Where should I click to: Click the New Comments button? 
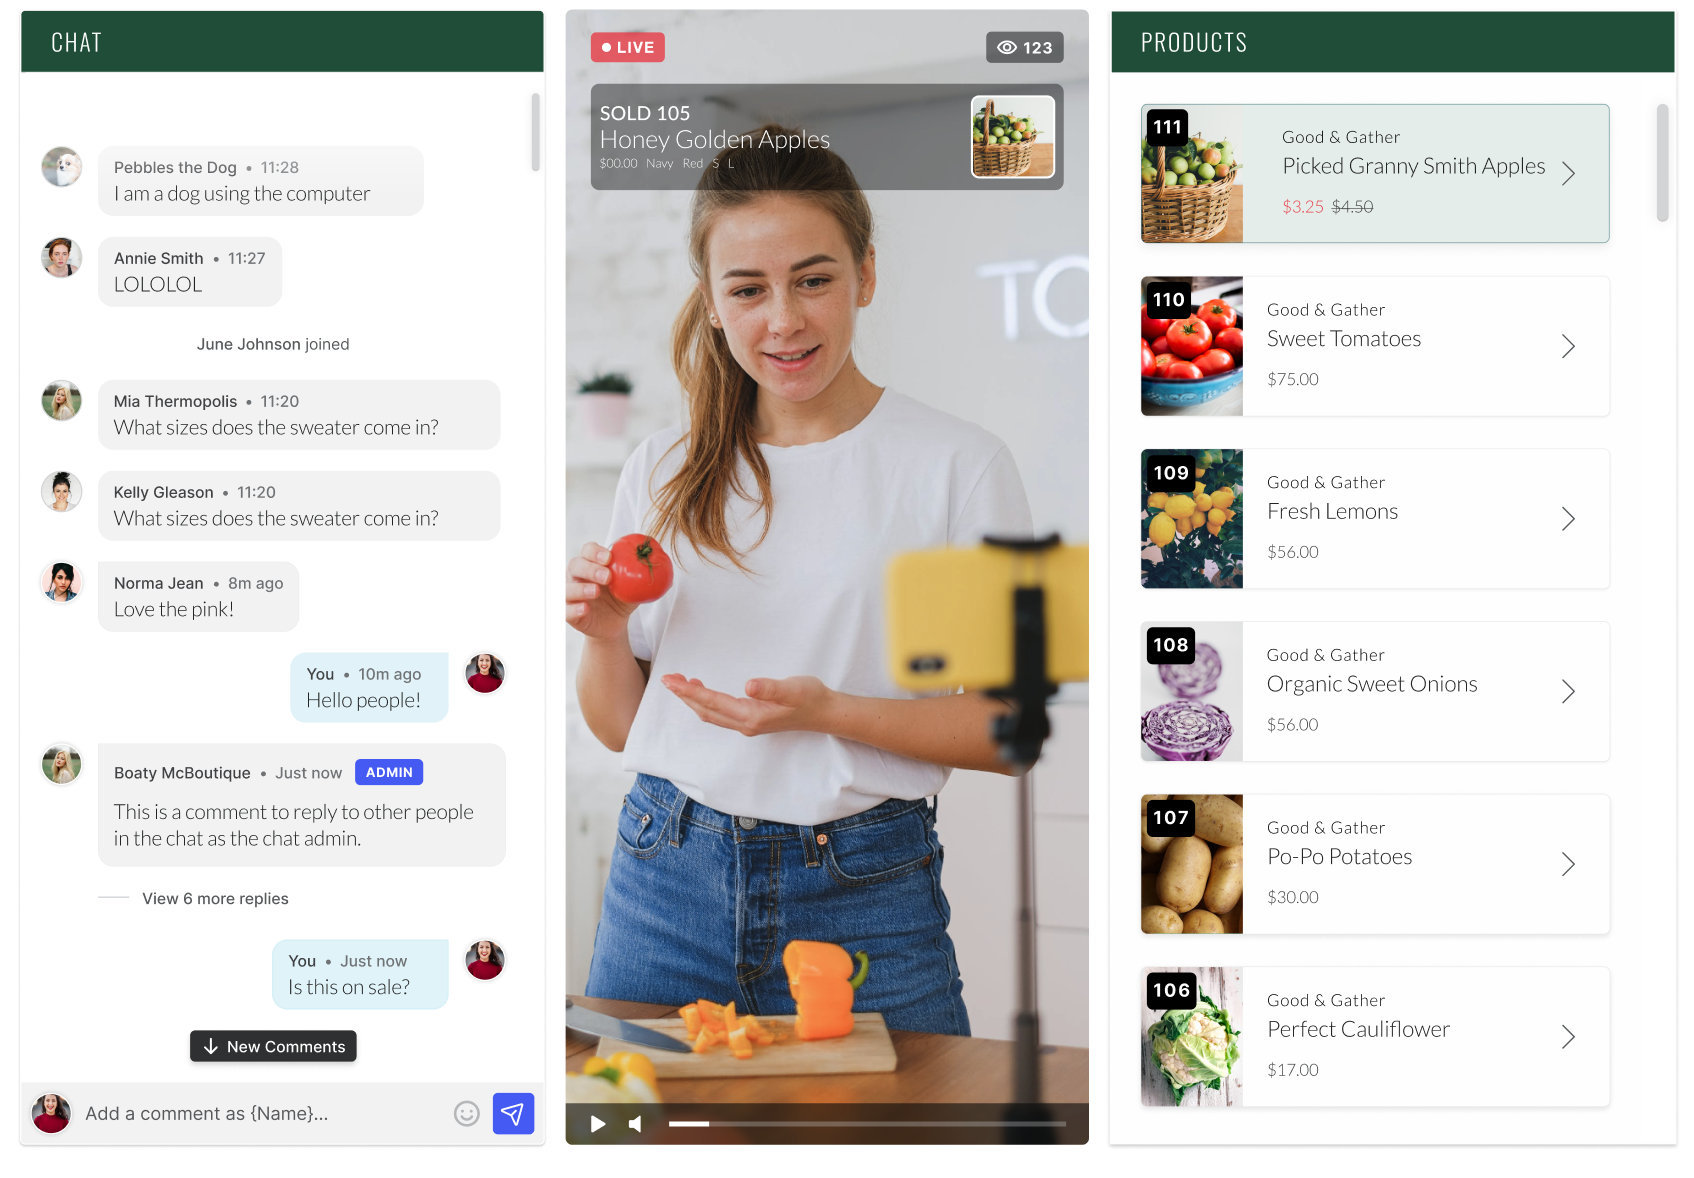point(274,1046)
